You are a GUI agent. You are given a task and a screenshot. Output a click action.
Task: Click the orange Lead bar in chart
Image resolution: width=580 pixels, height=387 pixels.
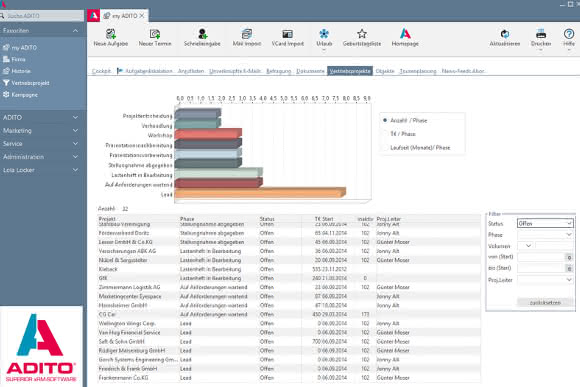pos(260,192)
